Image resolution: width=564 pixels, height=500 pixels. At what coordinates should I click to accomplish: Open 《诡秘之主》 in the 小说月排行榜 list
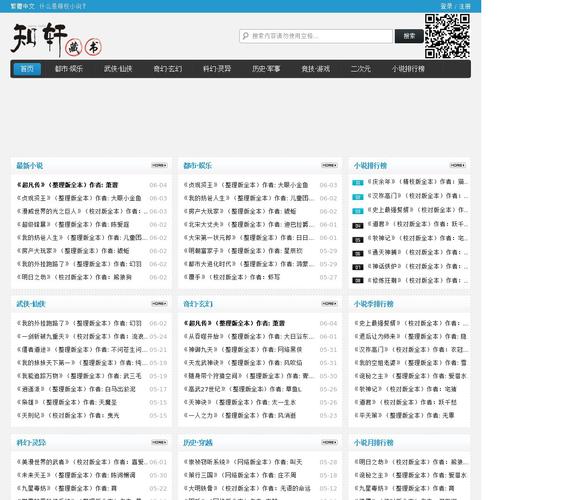[x=410, y=475]
